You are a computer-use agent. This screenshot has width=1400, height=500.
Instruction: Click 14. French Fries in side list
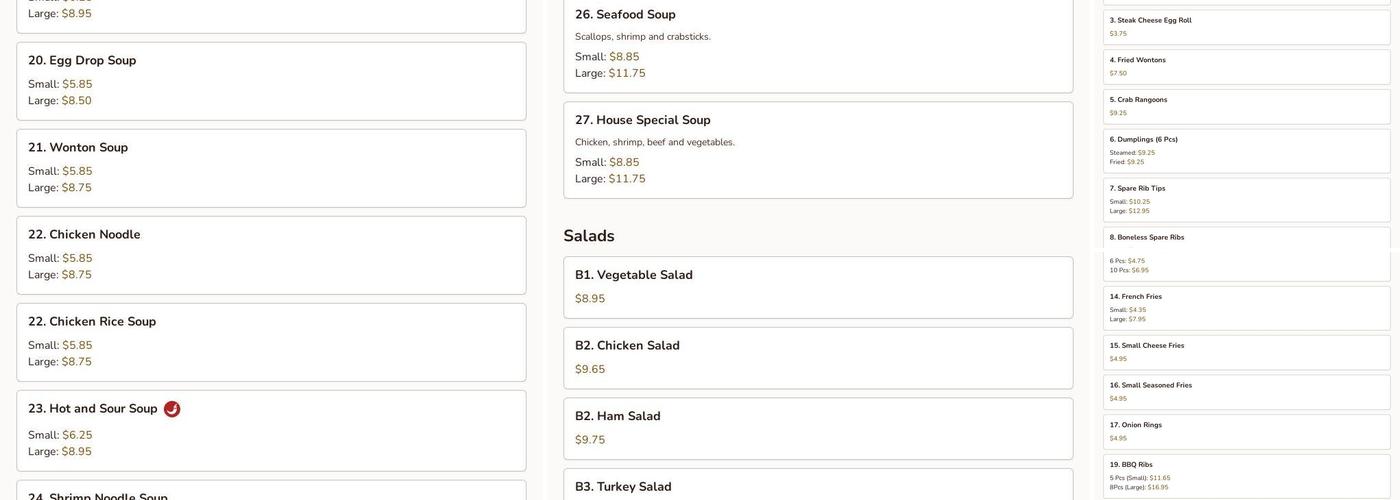(x=1246, y=308)
